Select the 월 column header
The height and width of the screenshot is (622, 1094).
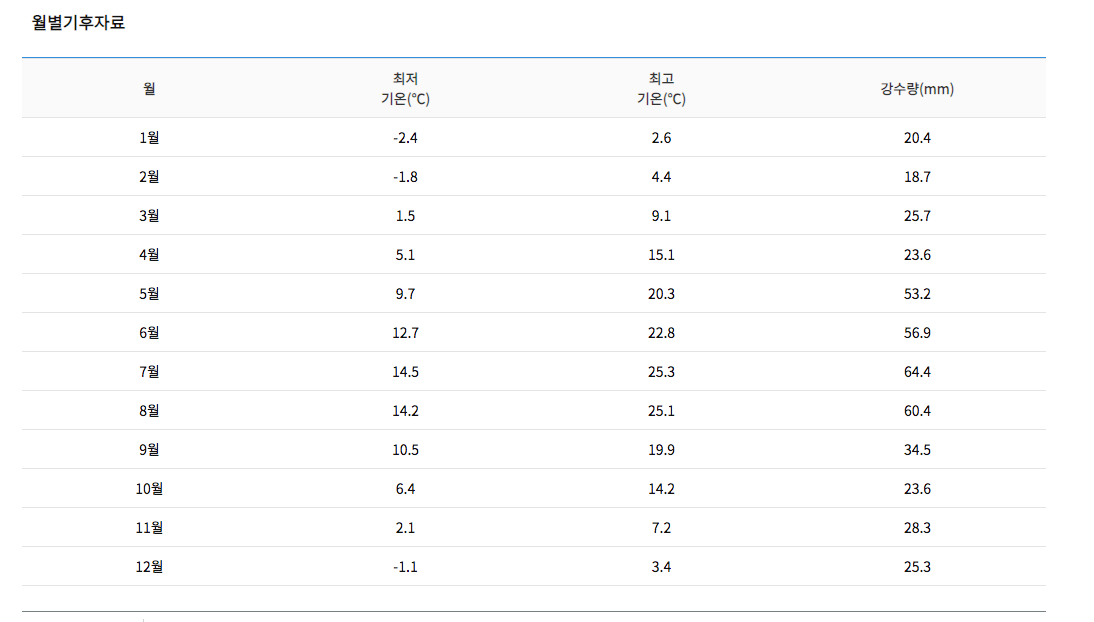tap(149, 89)
